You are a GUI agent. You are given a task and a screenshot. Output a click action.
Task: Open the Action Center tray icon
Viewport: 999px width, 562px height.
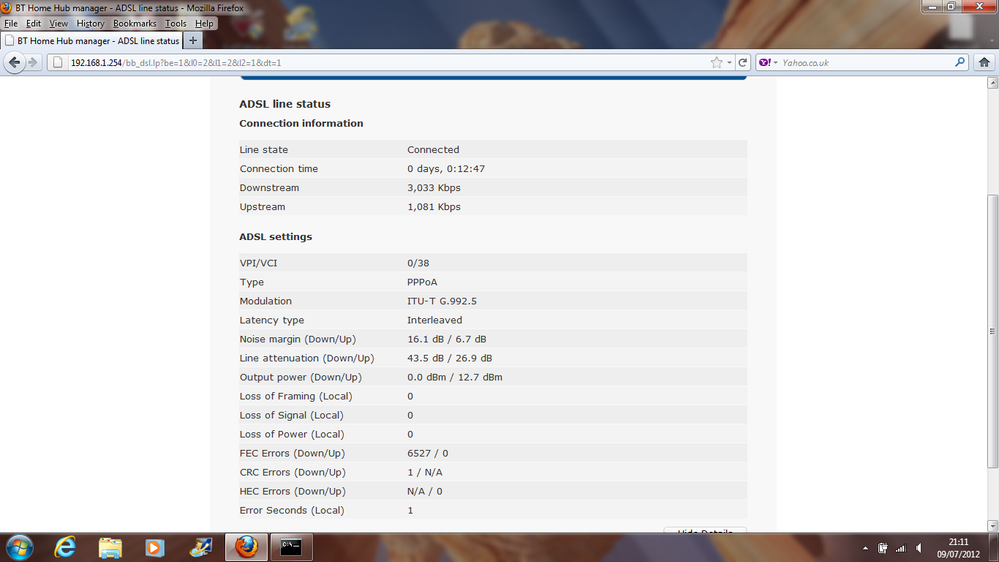[x=882, y=548]
